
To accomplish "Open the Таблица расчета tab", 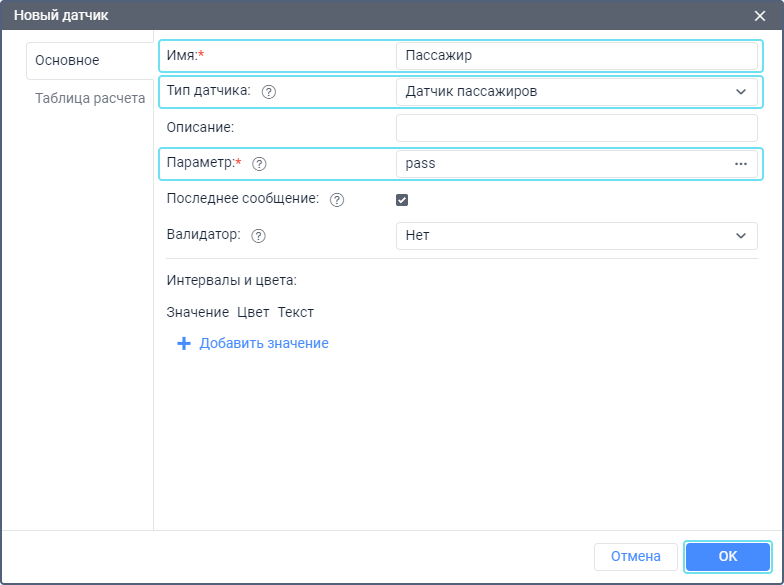I will point(90,98).
